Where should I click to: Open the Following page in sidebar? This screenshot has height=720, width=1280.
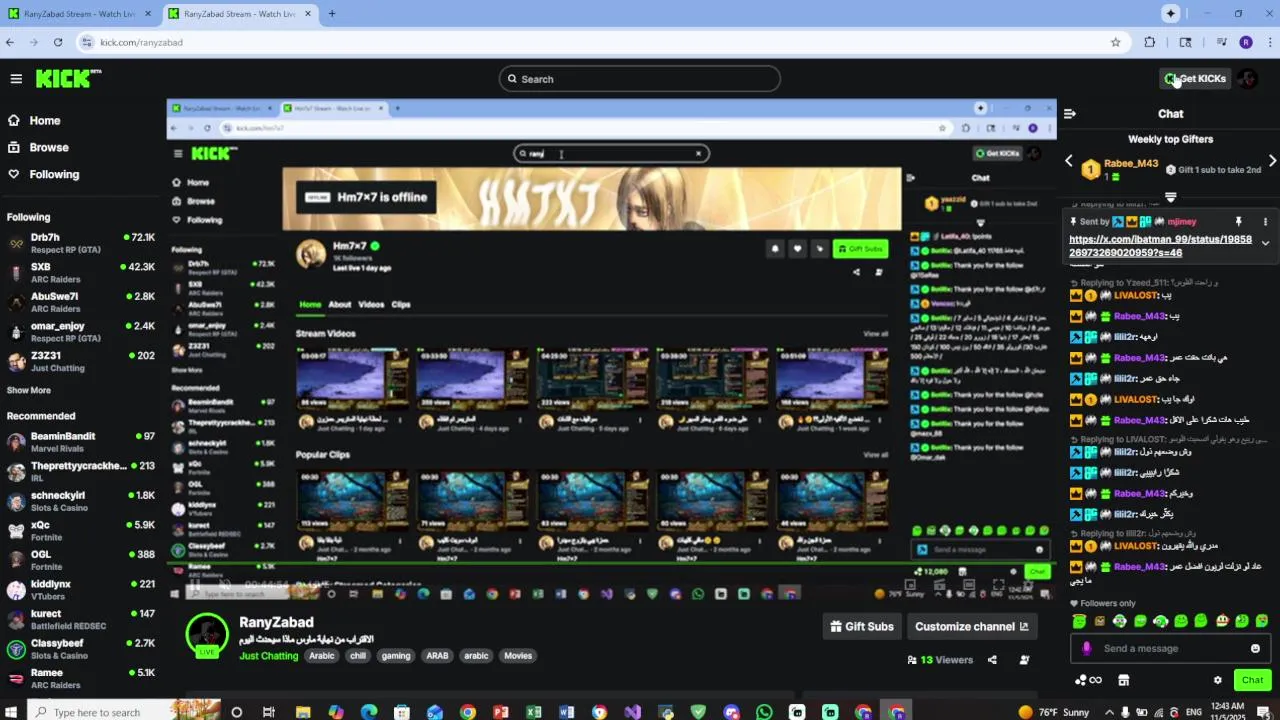pyautogui.click(x=54, y=174)
